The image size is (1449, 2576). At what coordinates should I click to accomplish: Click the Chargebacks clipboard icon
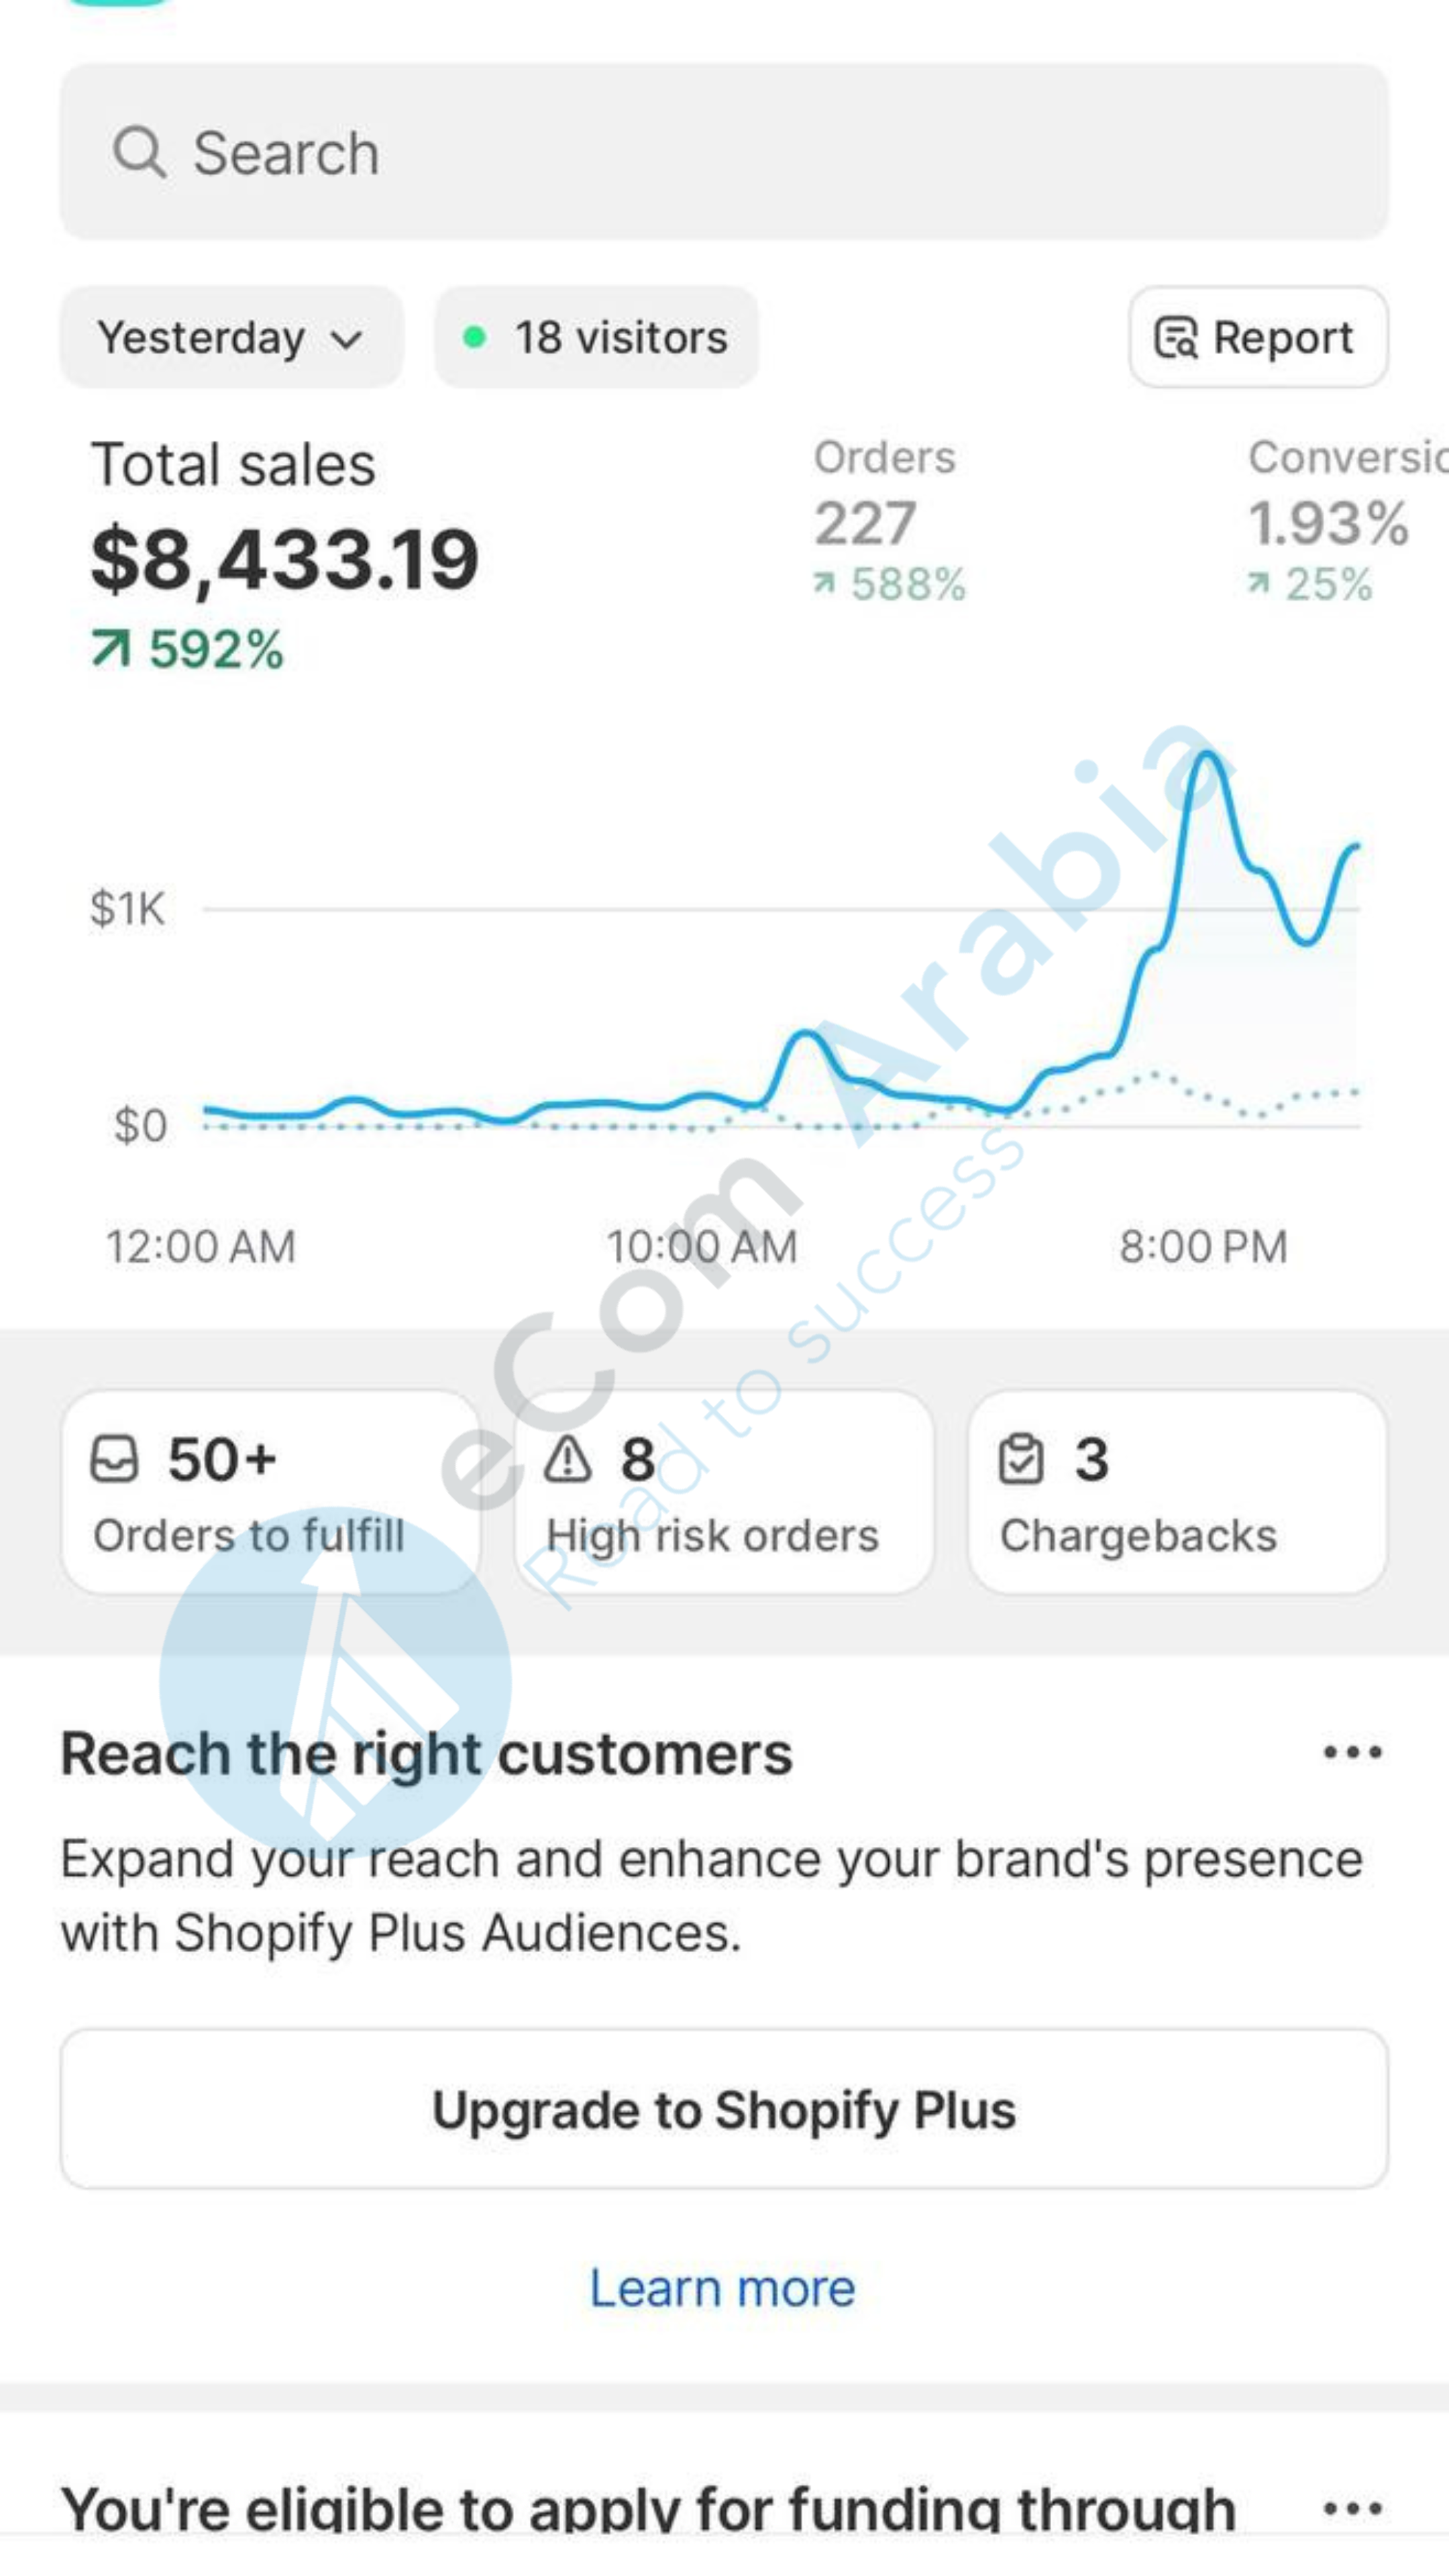(x=1021, y=1459)
